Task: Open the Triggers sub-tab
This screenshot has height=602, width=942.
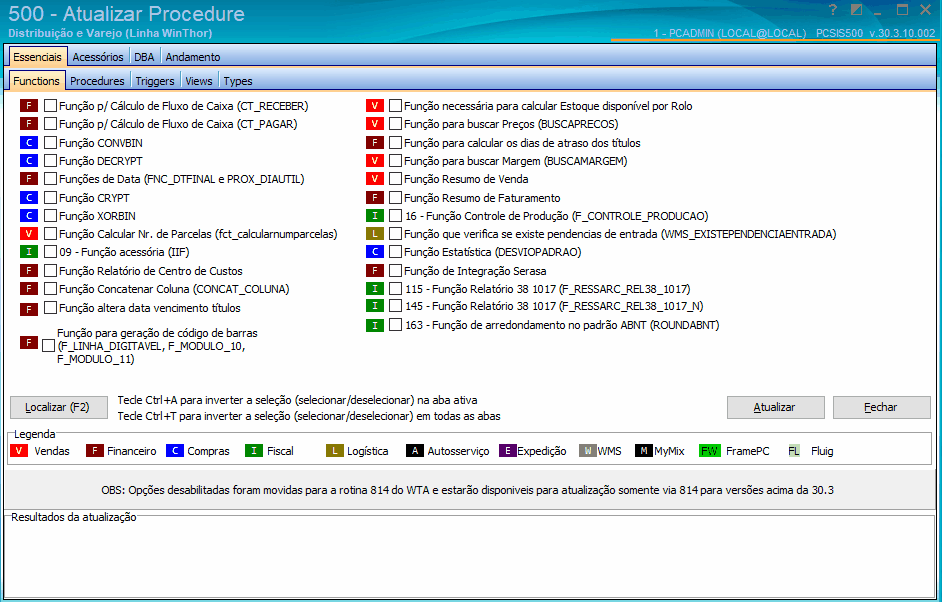Action: (x=155, y=81)
